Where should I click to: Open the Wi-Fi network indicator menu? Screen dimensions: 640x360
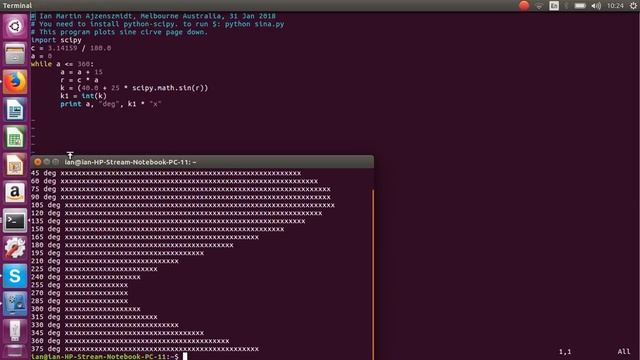pyautogui.click(x=539, y=6)
